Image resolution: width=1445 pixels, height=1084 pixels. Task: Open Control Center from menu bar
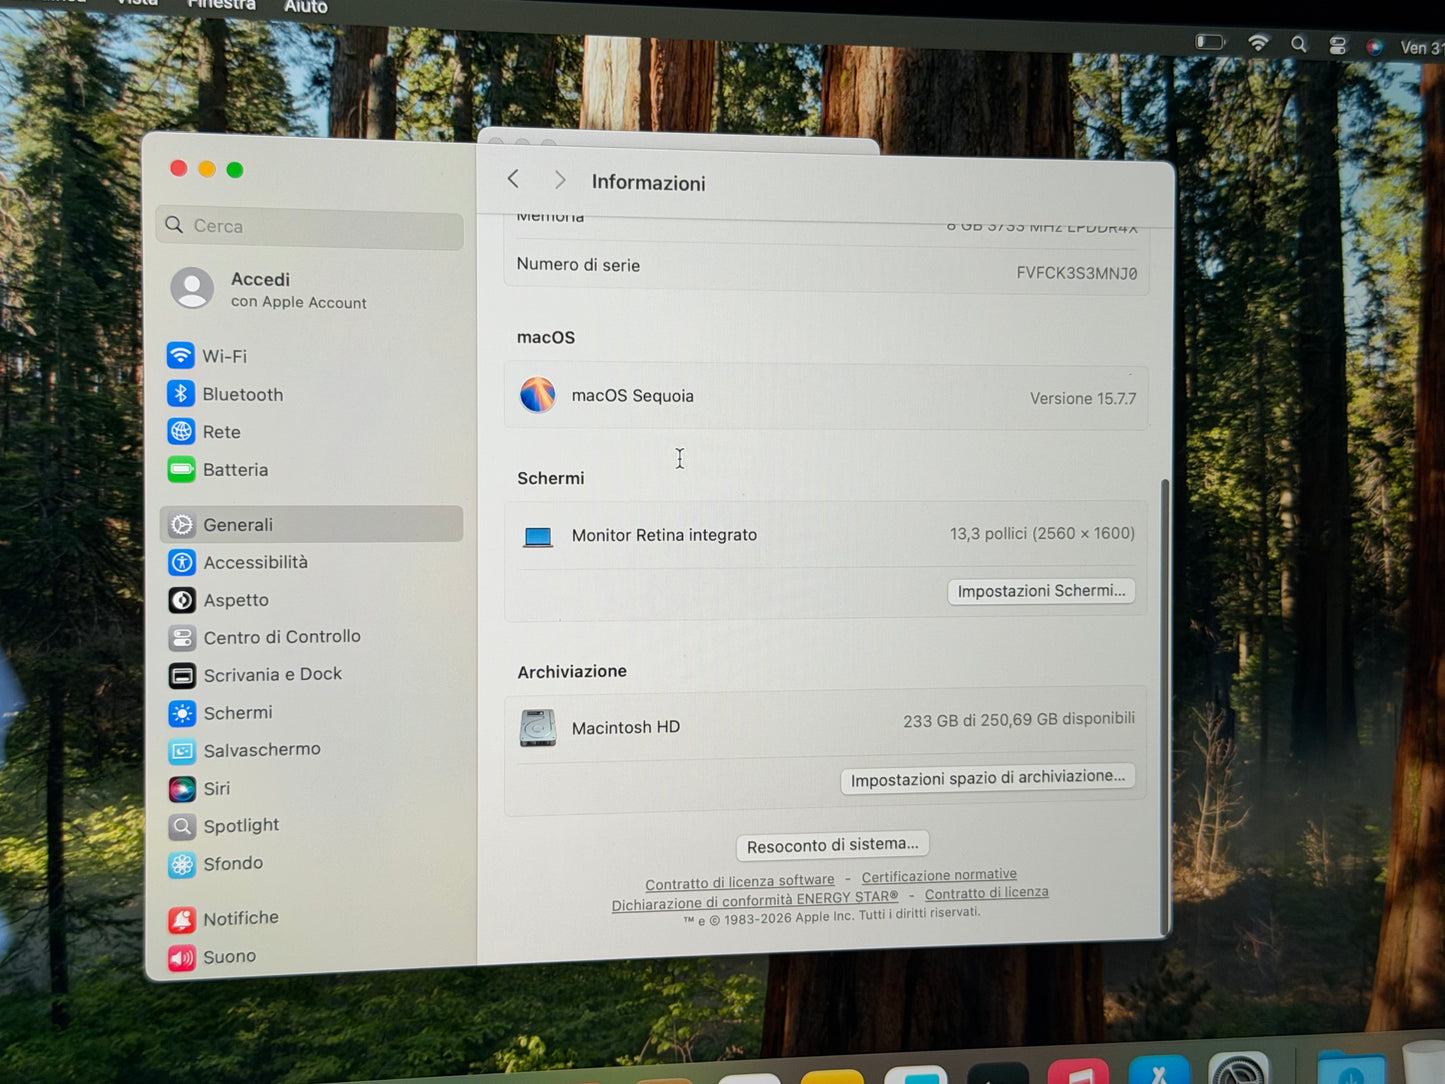coord(1337,45)
